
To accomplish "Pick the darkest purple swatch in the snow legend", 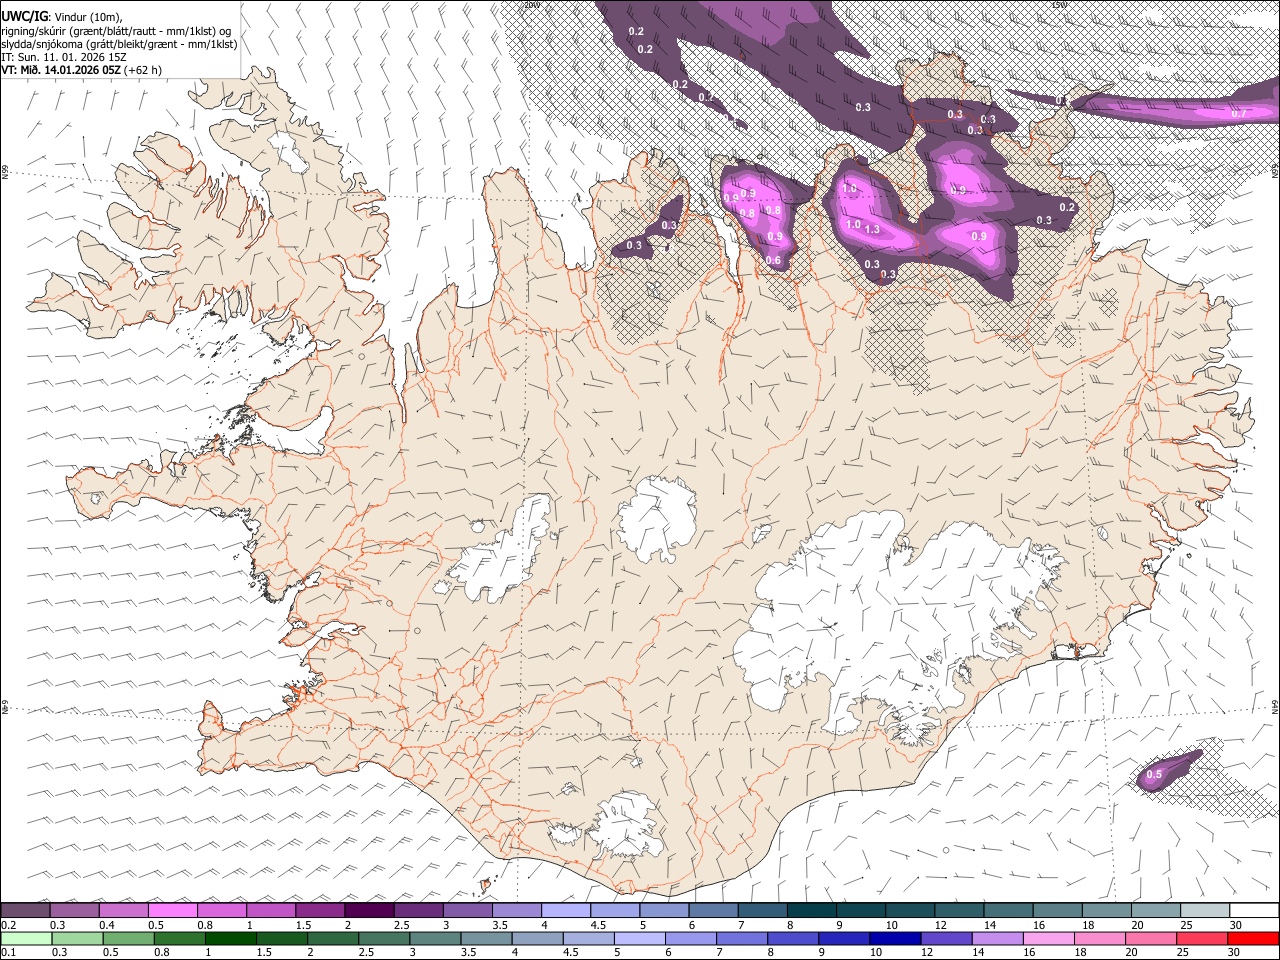I will [368, 911].
